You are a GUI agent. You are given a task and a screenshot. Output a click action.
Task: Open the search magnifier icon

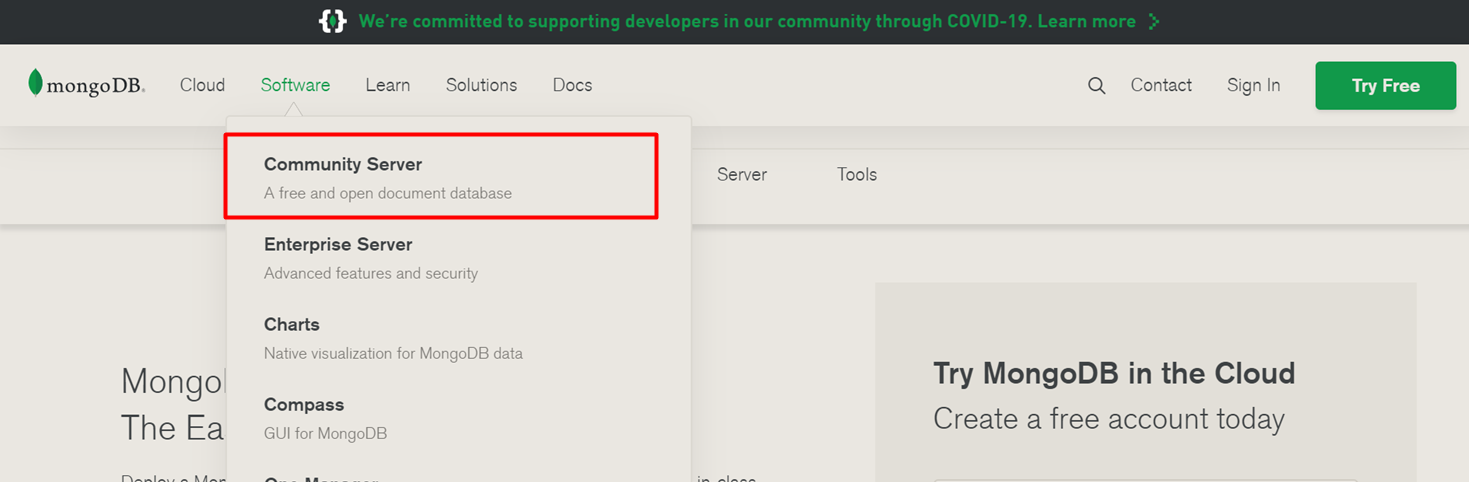(x=1097, y=86)
